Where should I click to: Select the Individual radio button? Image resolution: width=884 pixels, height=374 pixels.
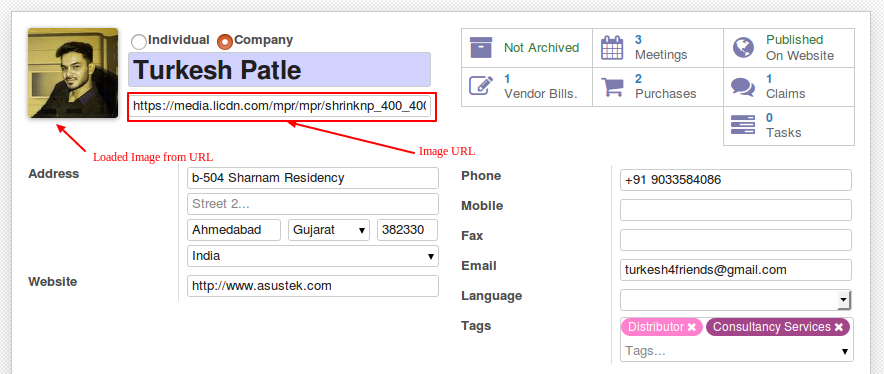tap(139, 41)
